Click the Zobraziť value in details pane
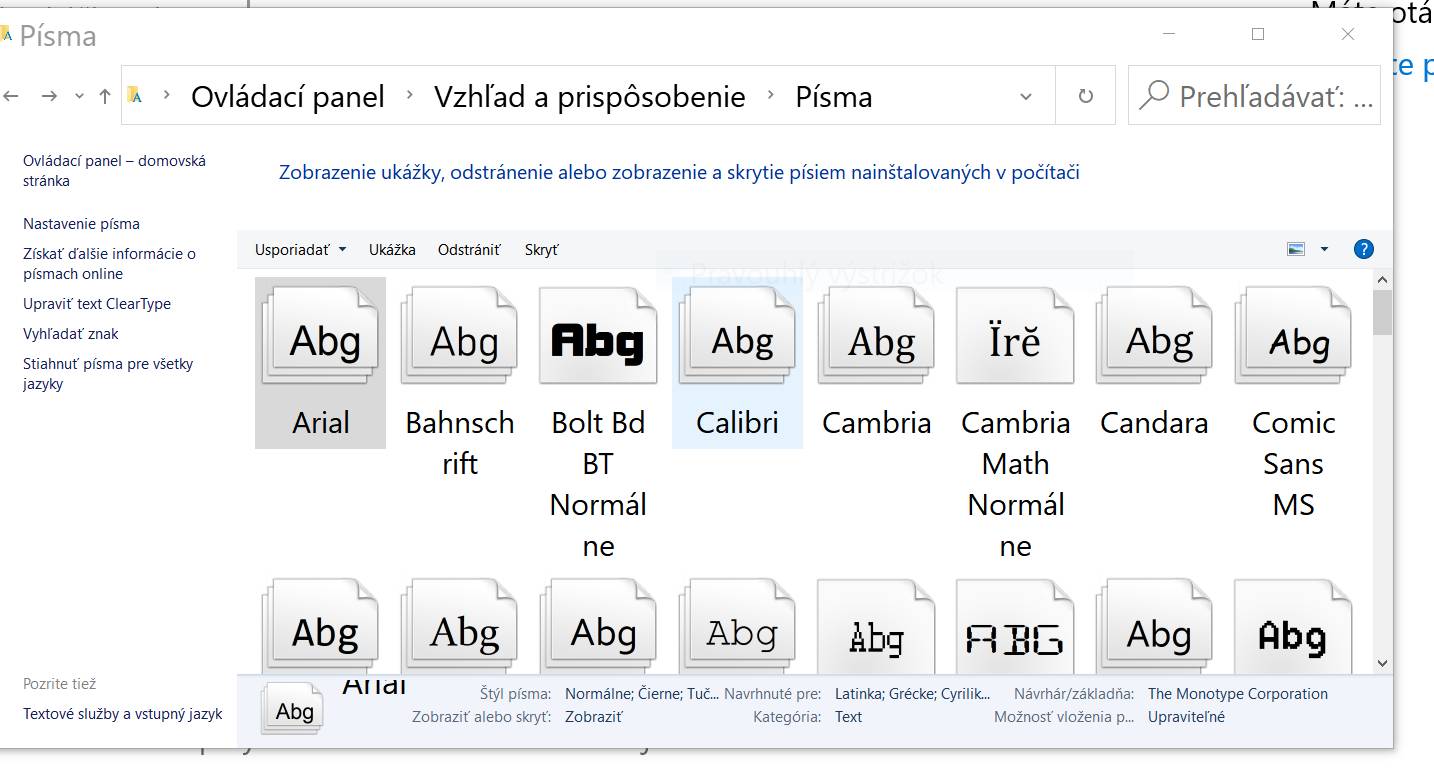The width and height of the screenshot is (1434, 775). (x=594, y=717)
